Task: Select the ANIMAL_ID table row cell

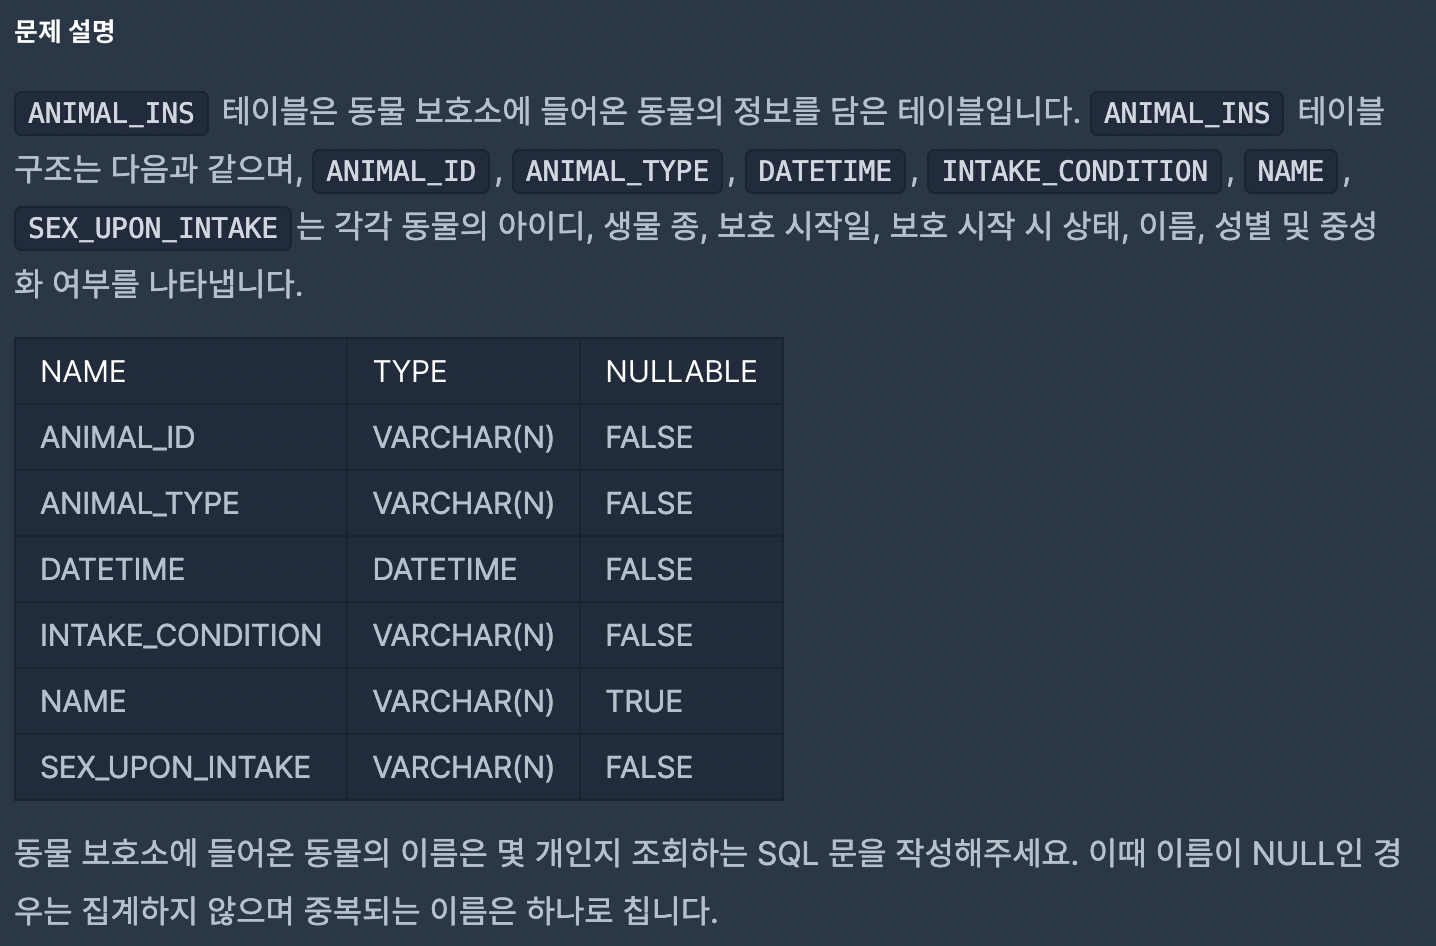Action: 181,437
